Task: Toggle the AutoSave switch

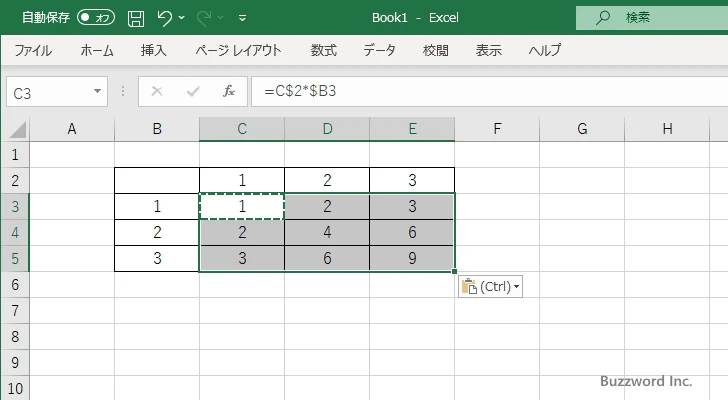Action: [96, 18]
